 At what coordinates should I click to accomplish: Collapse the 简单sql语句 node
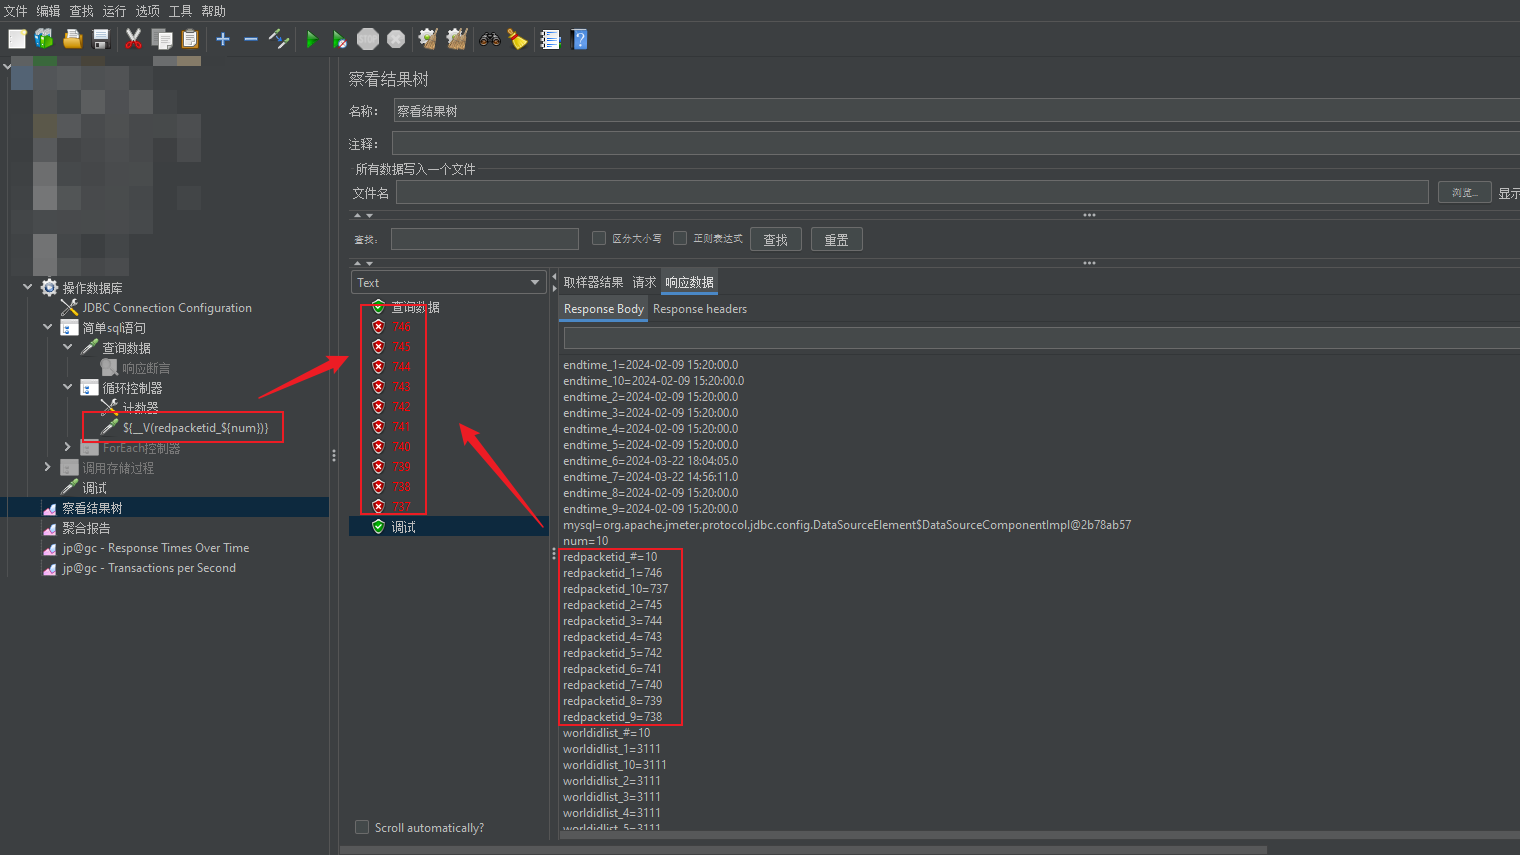(47, 327)
